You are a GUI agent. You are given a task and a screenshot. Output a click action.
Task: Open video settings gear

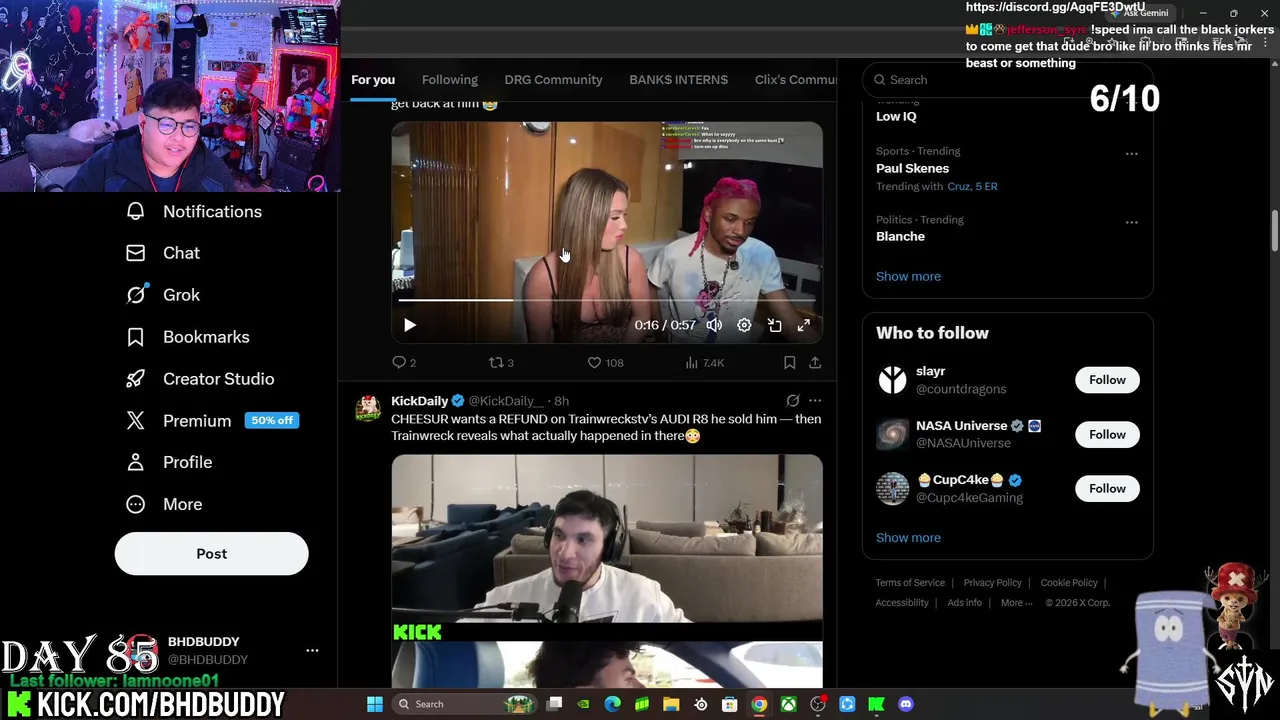744,325
